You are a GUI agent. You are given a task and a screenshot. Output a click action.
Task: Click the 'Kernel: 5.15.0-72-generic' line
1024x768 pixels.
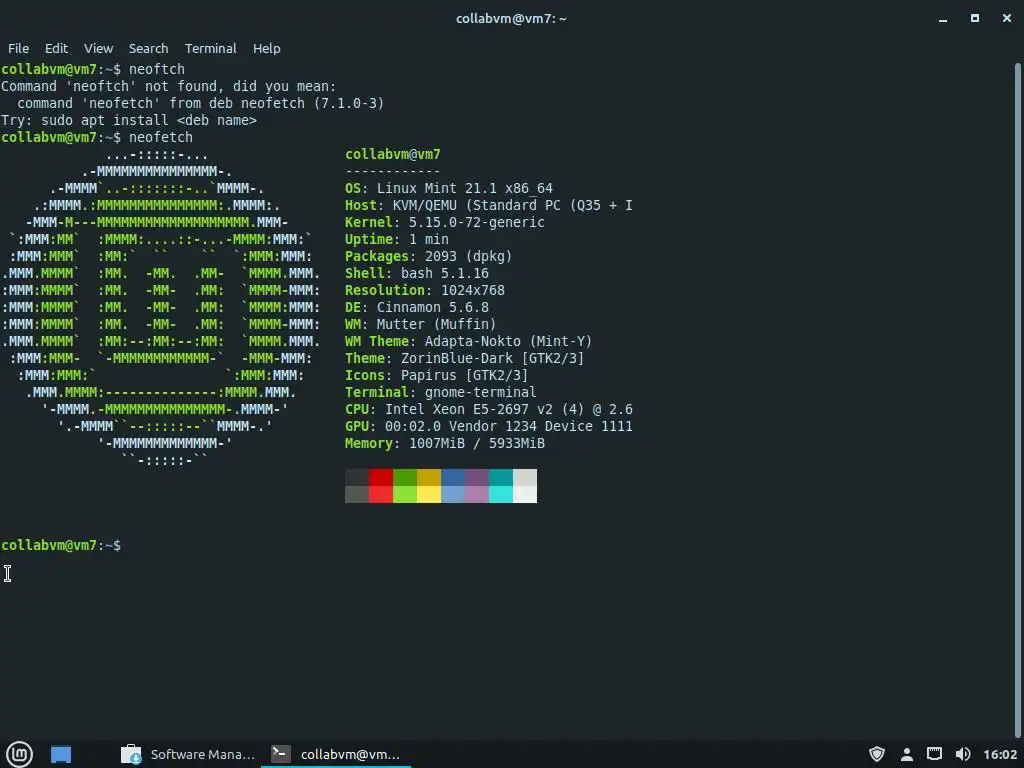(x=445, y=222)
